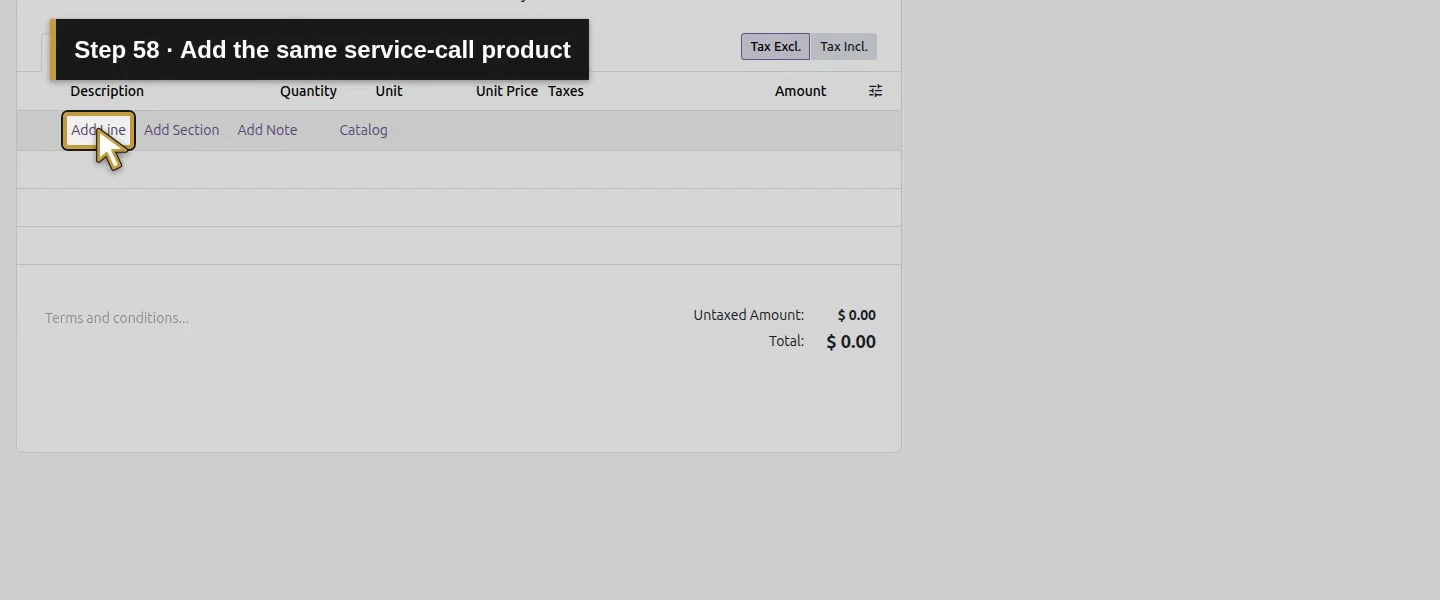Click Add Section in order lines
The image size is (1440, 600).
click(x=181, y=130)
